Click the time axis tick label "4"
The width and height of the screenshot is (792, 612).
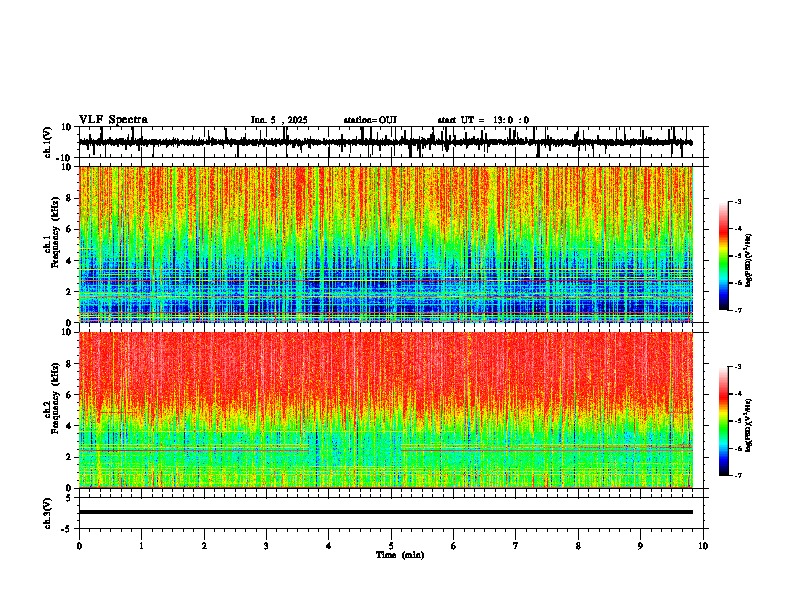point(329,546)
